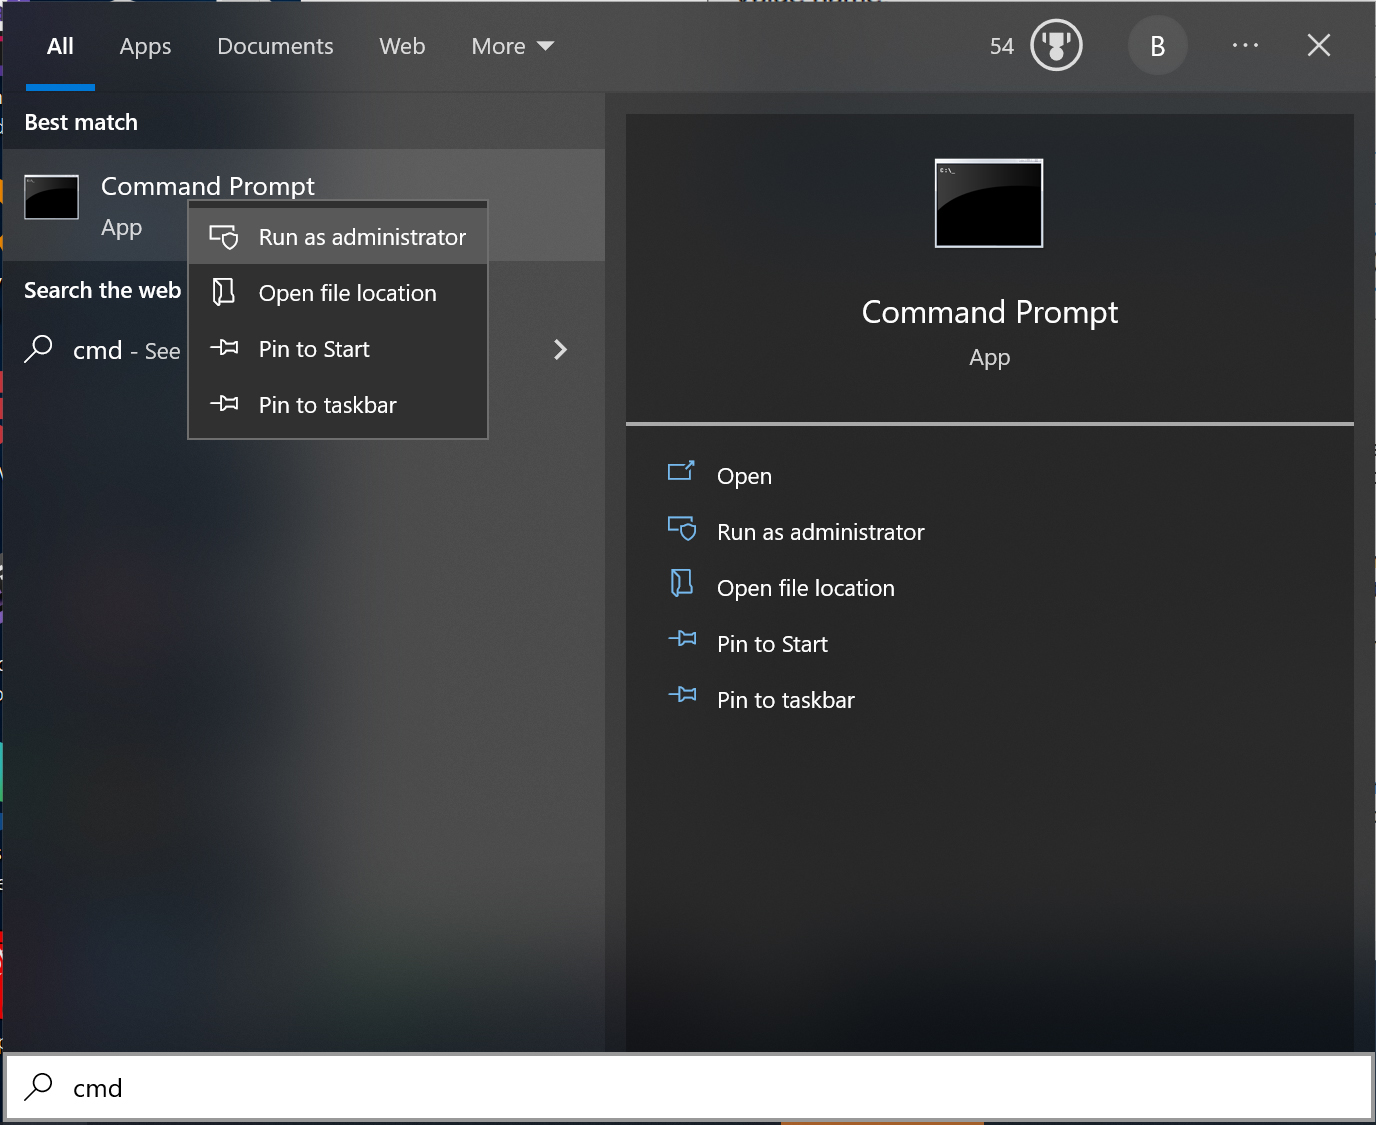The height and width of the screenshot is (1125, 1376).
Task: Click Run as administrator in details pane
Action: point(821,532)
